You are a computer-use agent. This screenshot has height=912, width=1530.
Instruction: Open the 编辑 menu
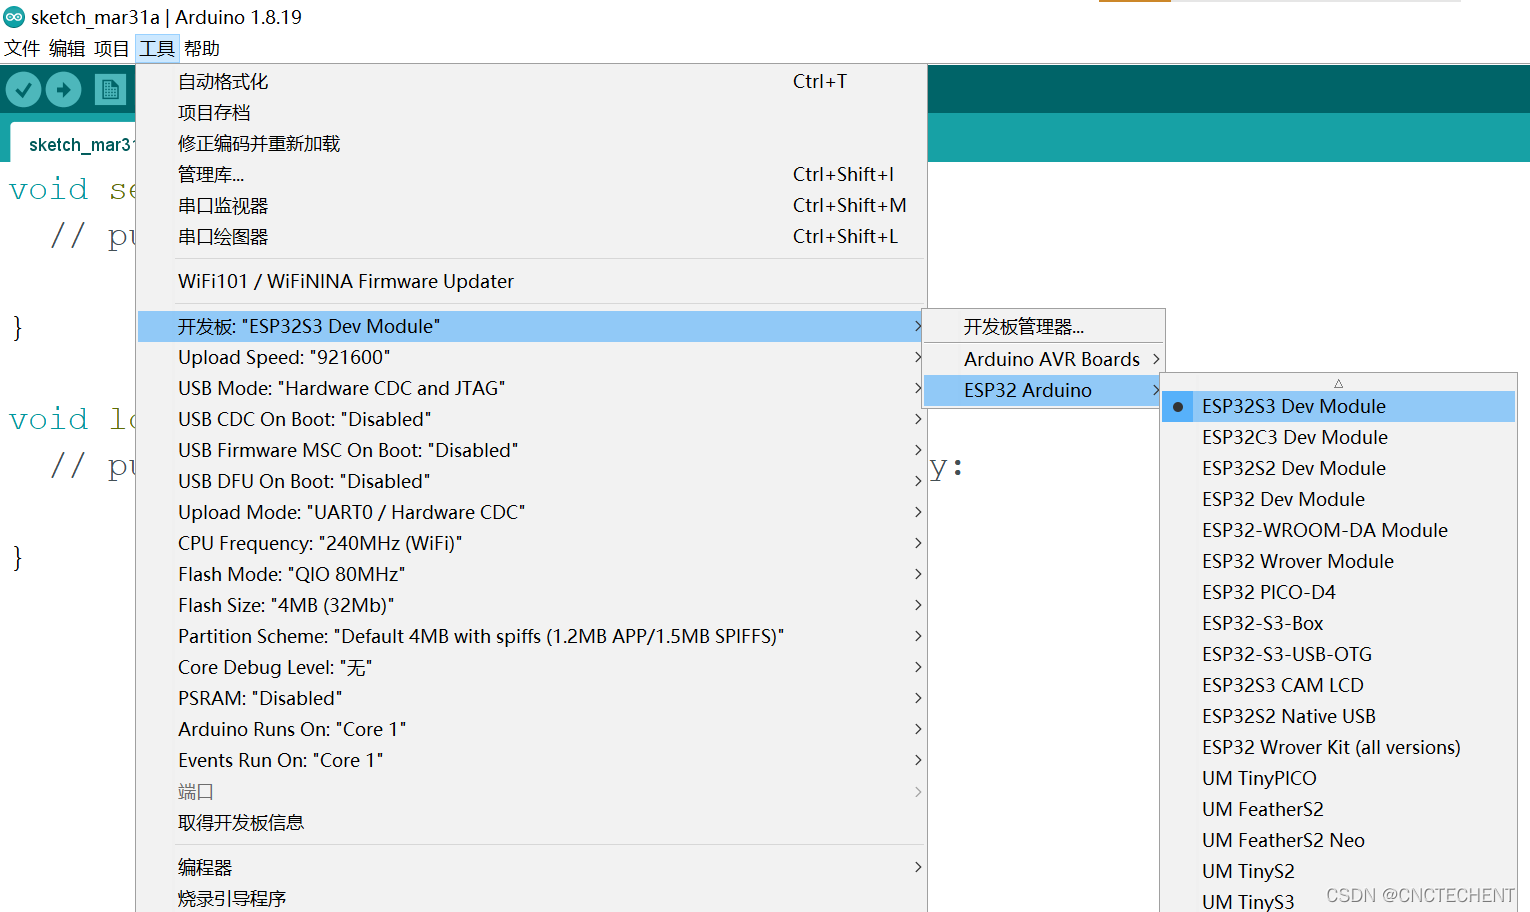coord(67,48)
